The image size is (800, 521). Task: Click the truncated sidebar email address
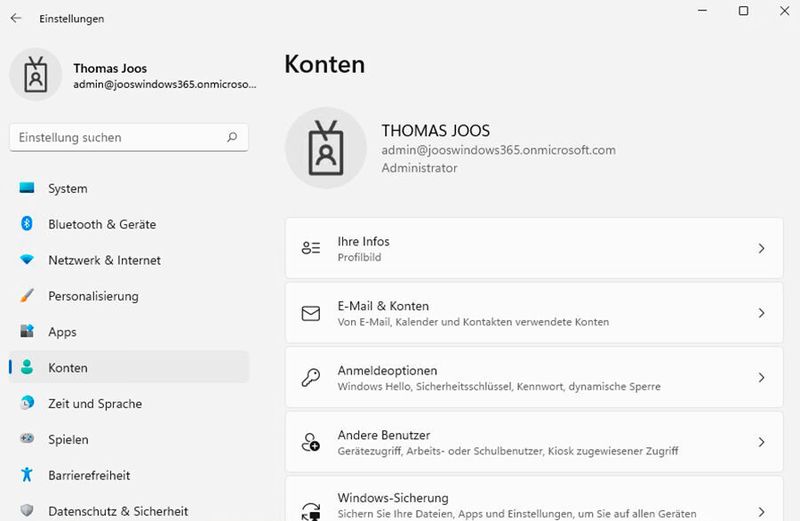165,84
